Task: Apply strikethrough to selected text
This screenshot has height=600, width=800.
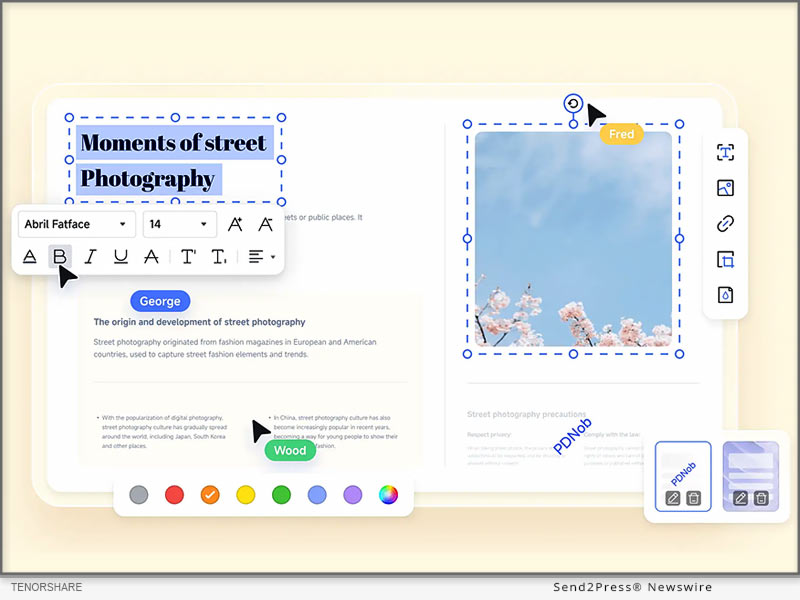Action: (151, 257)
